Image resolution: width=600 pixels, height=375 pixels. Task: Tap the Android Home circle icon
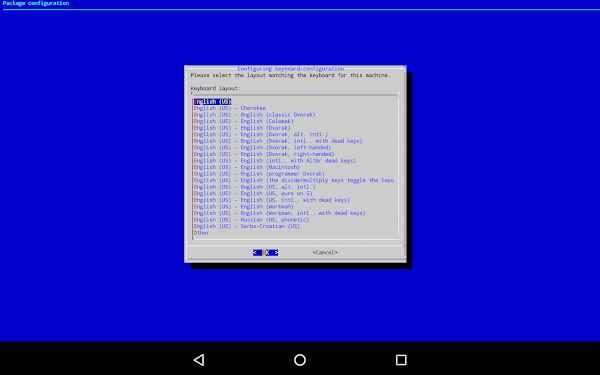(x=300, y=360)
